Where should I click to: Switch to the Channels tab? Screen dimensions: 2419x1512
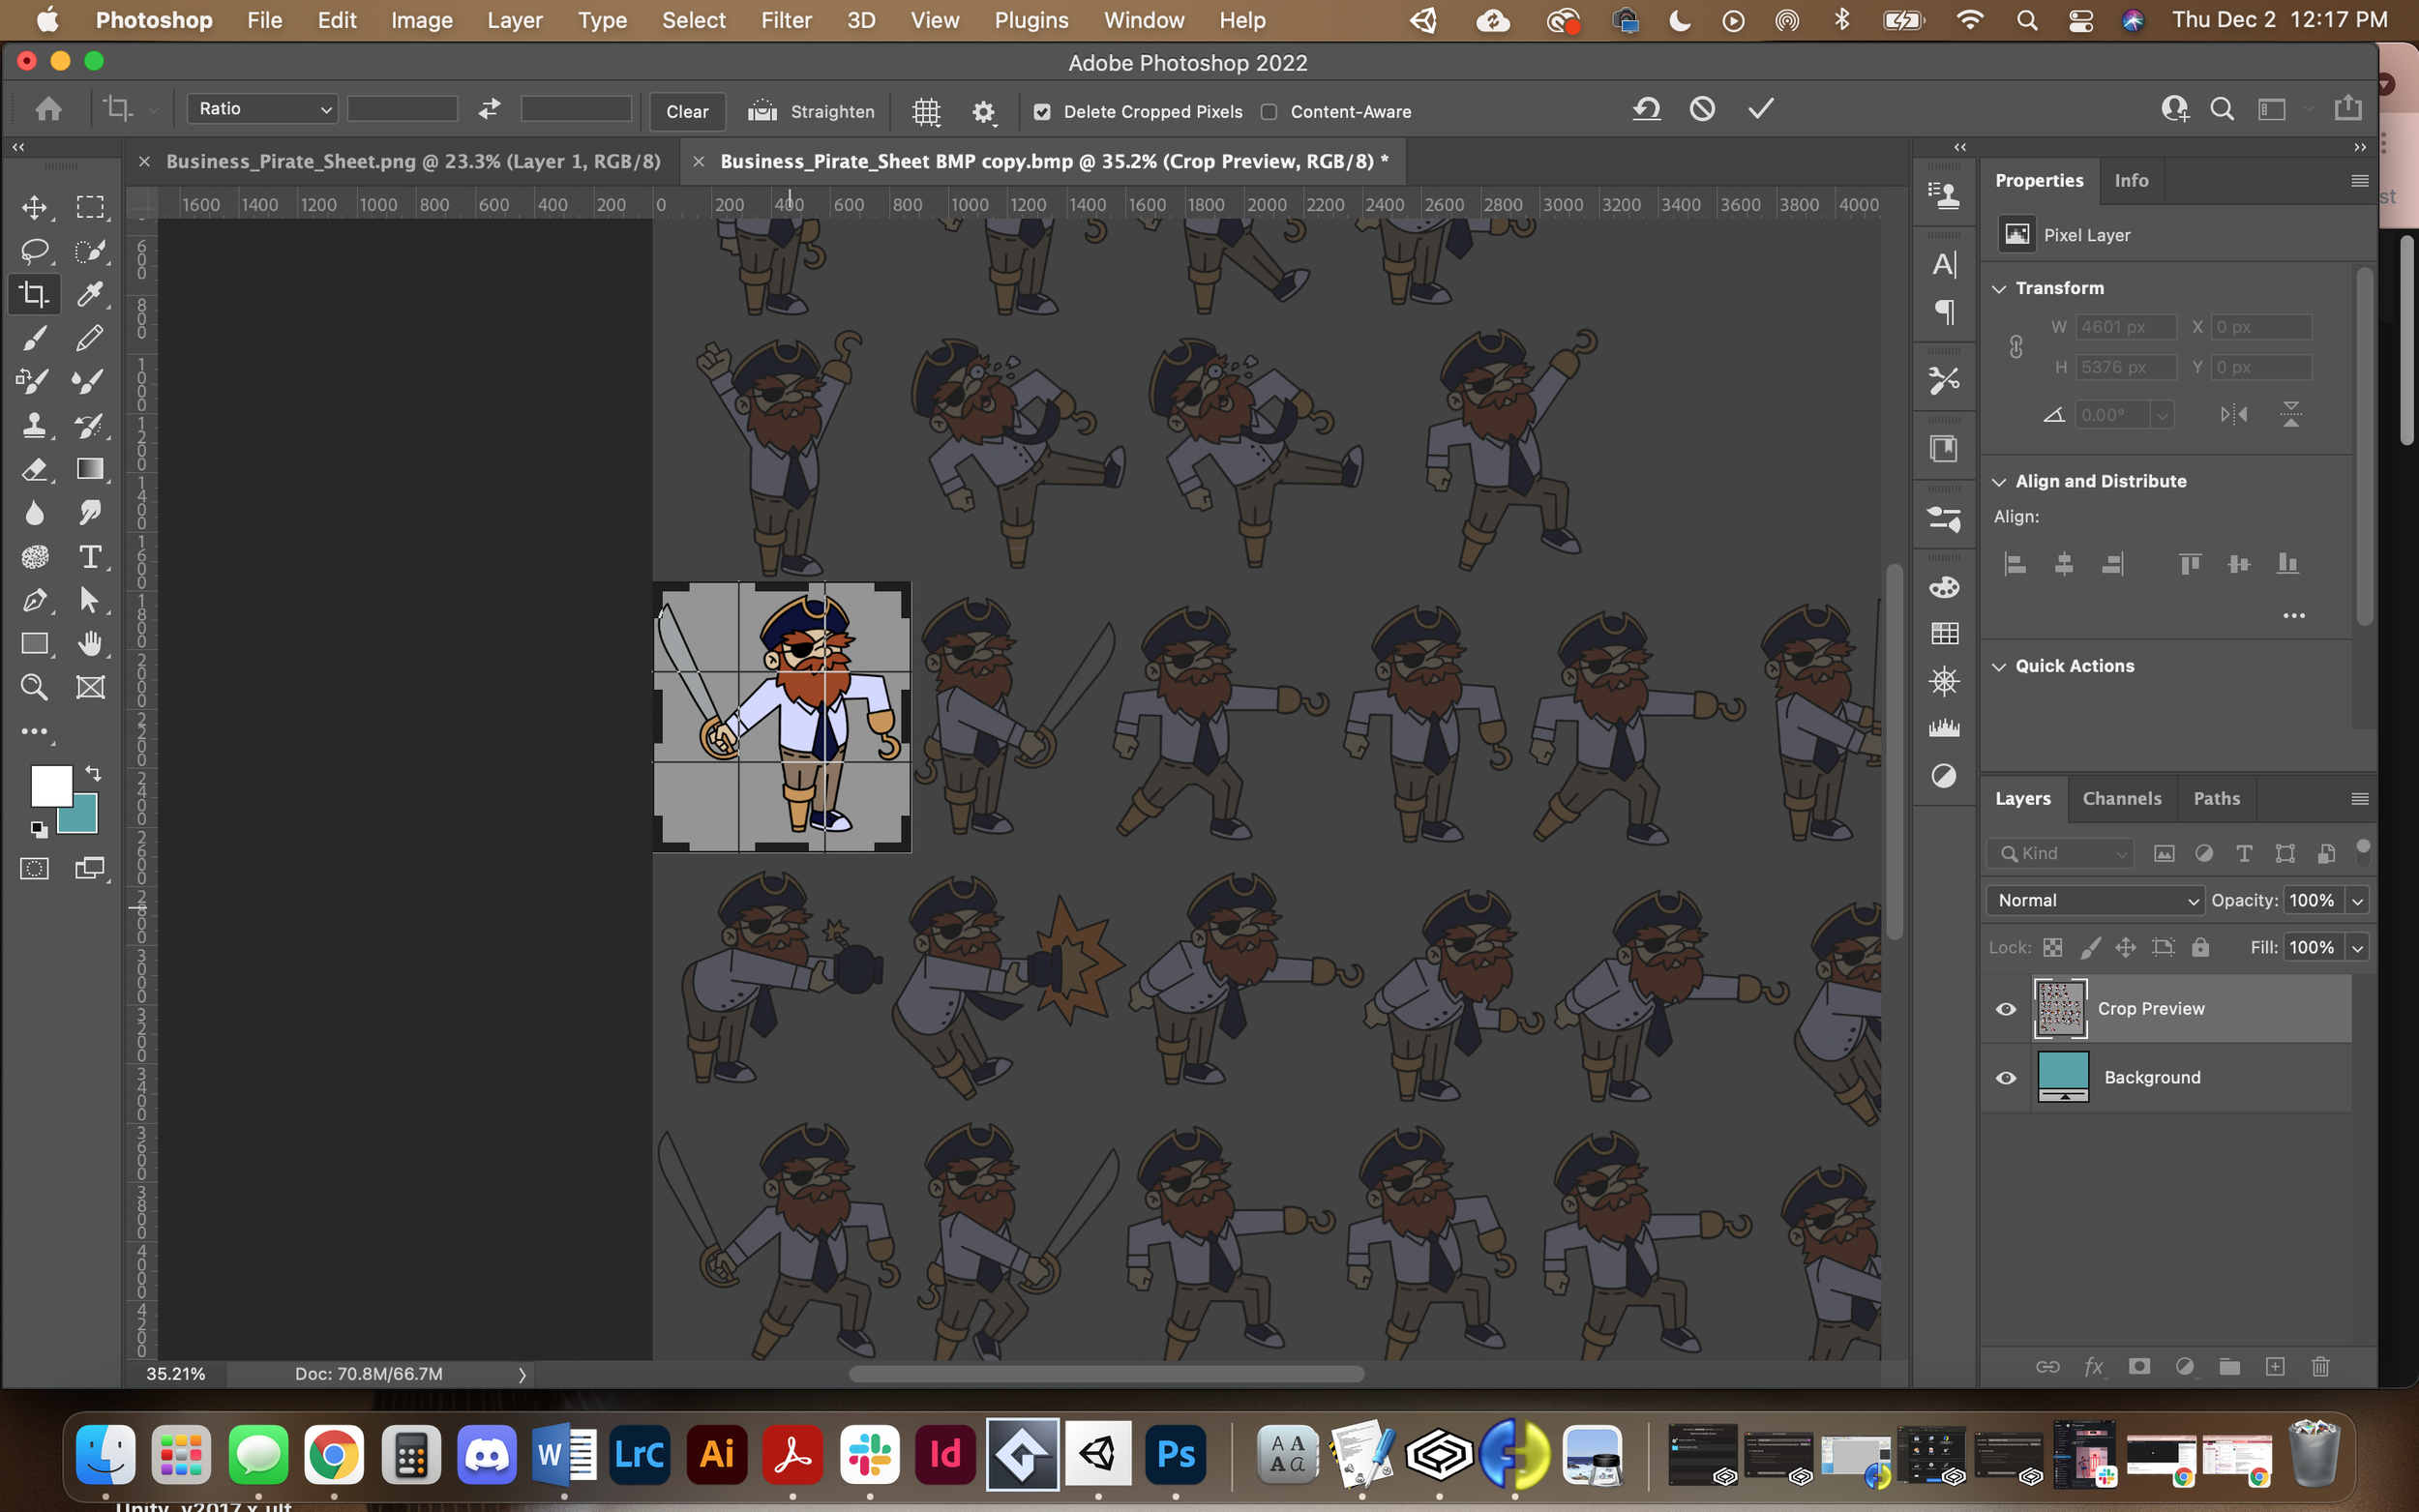2121,798
